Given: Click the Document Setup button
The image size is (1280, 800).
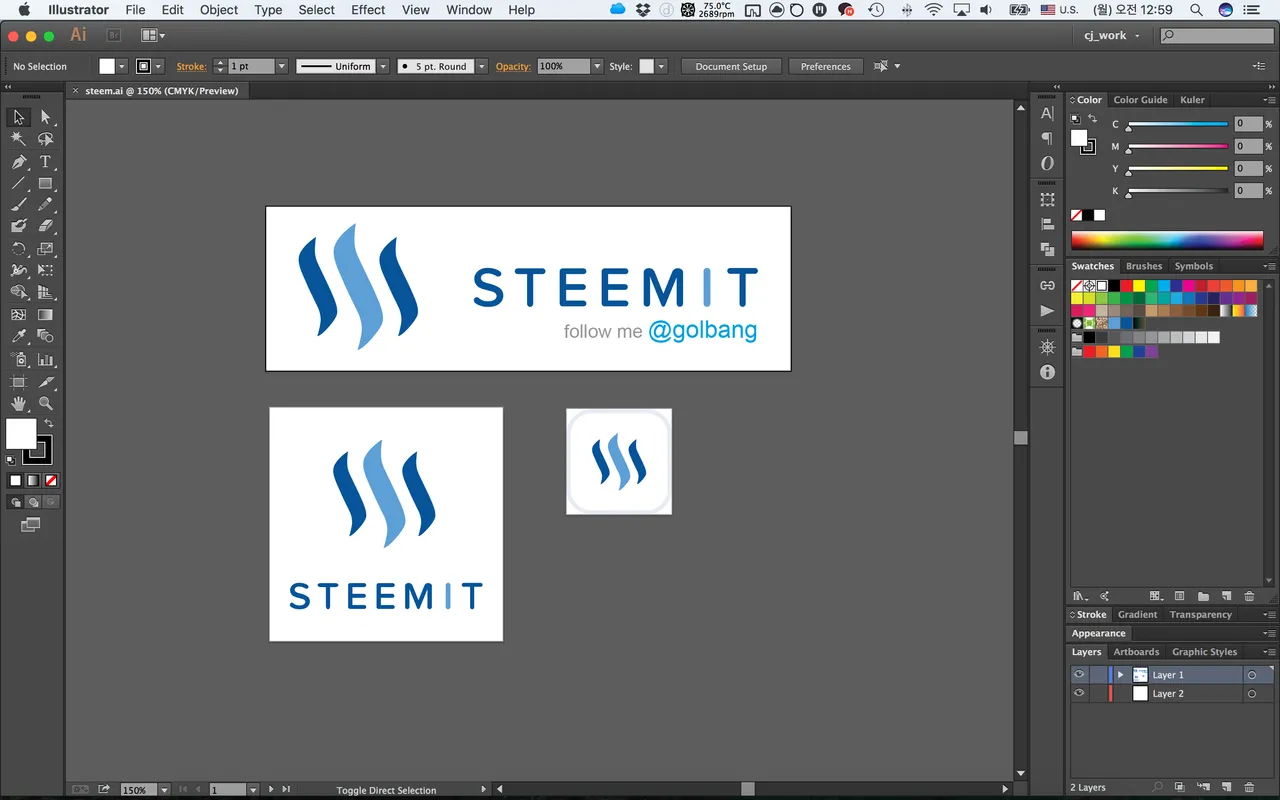Looking at the screenshot, I should click(731, 67).
